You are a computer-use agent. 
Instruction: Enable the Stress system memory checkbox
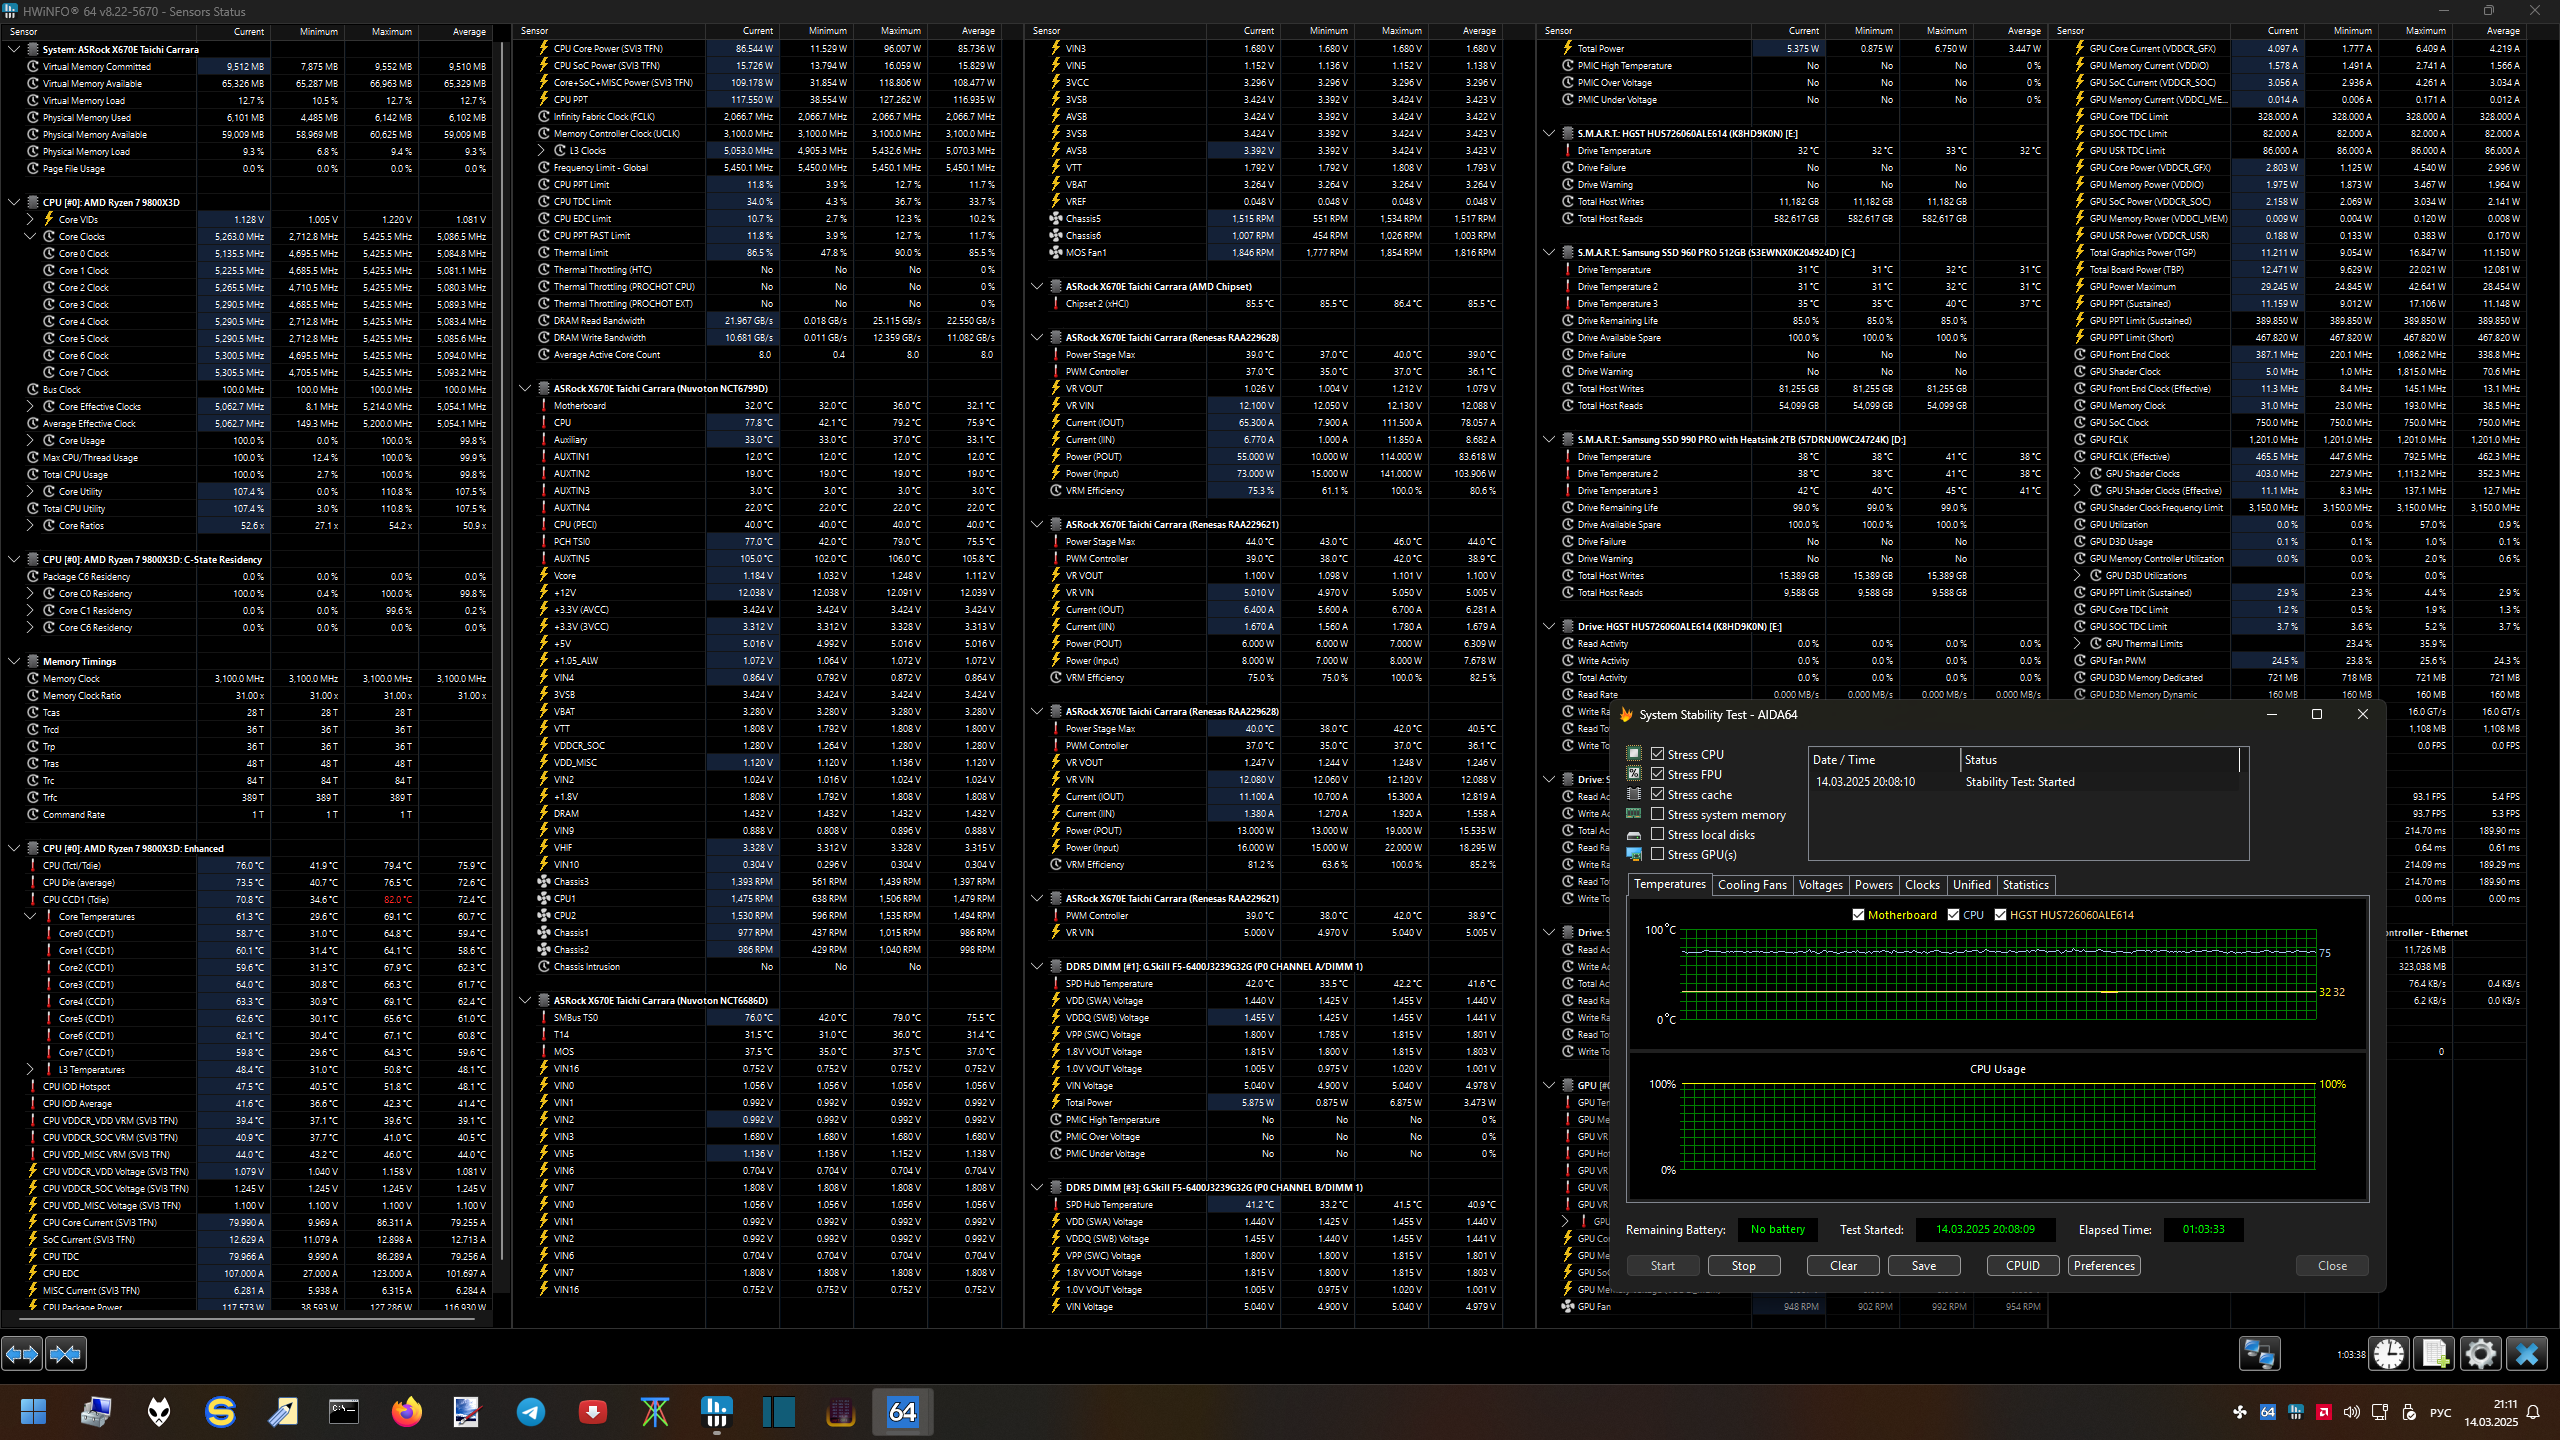coord(1658,814)
